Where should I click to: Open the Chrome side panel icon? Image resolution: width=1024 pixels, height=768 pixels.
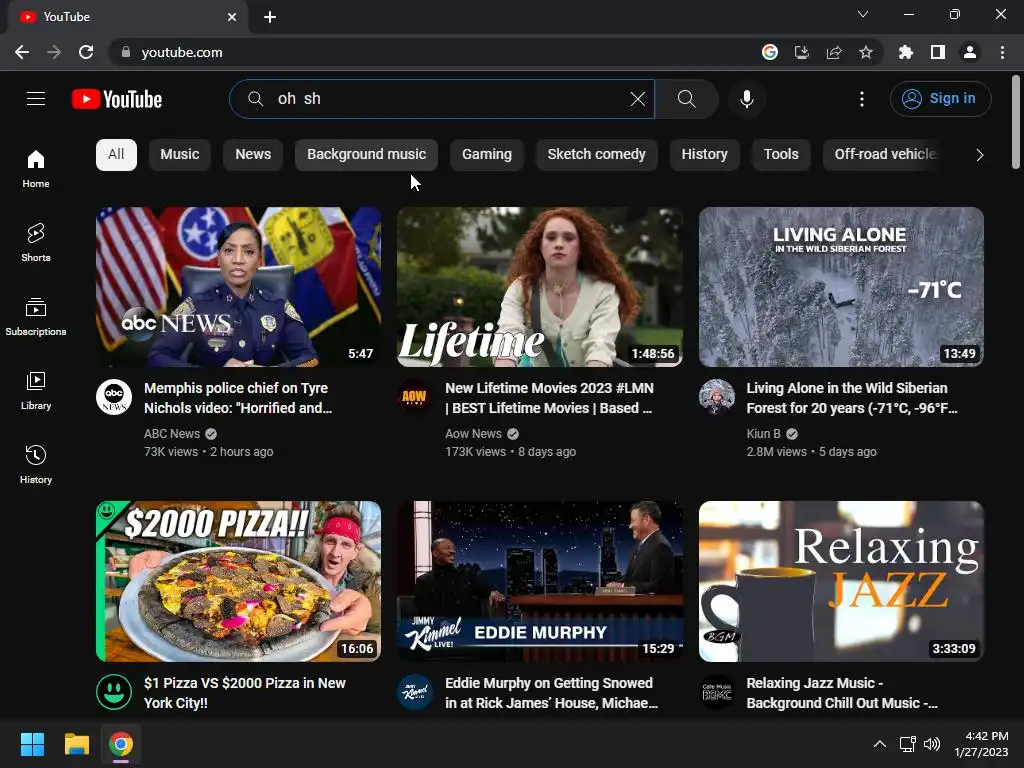coord(937,52)
